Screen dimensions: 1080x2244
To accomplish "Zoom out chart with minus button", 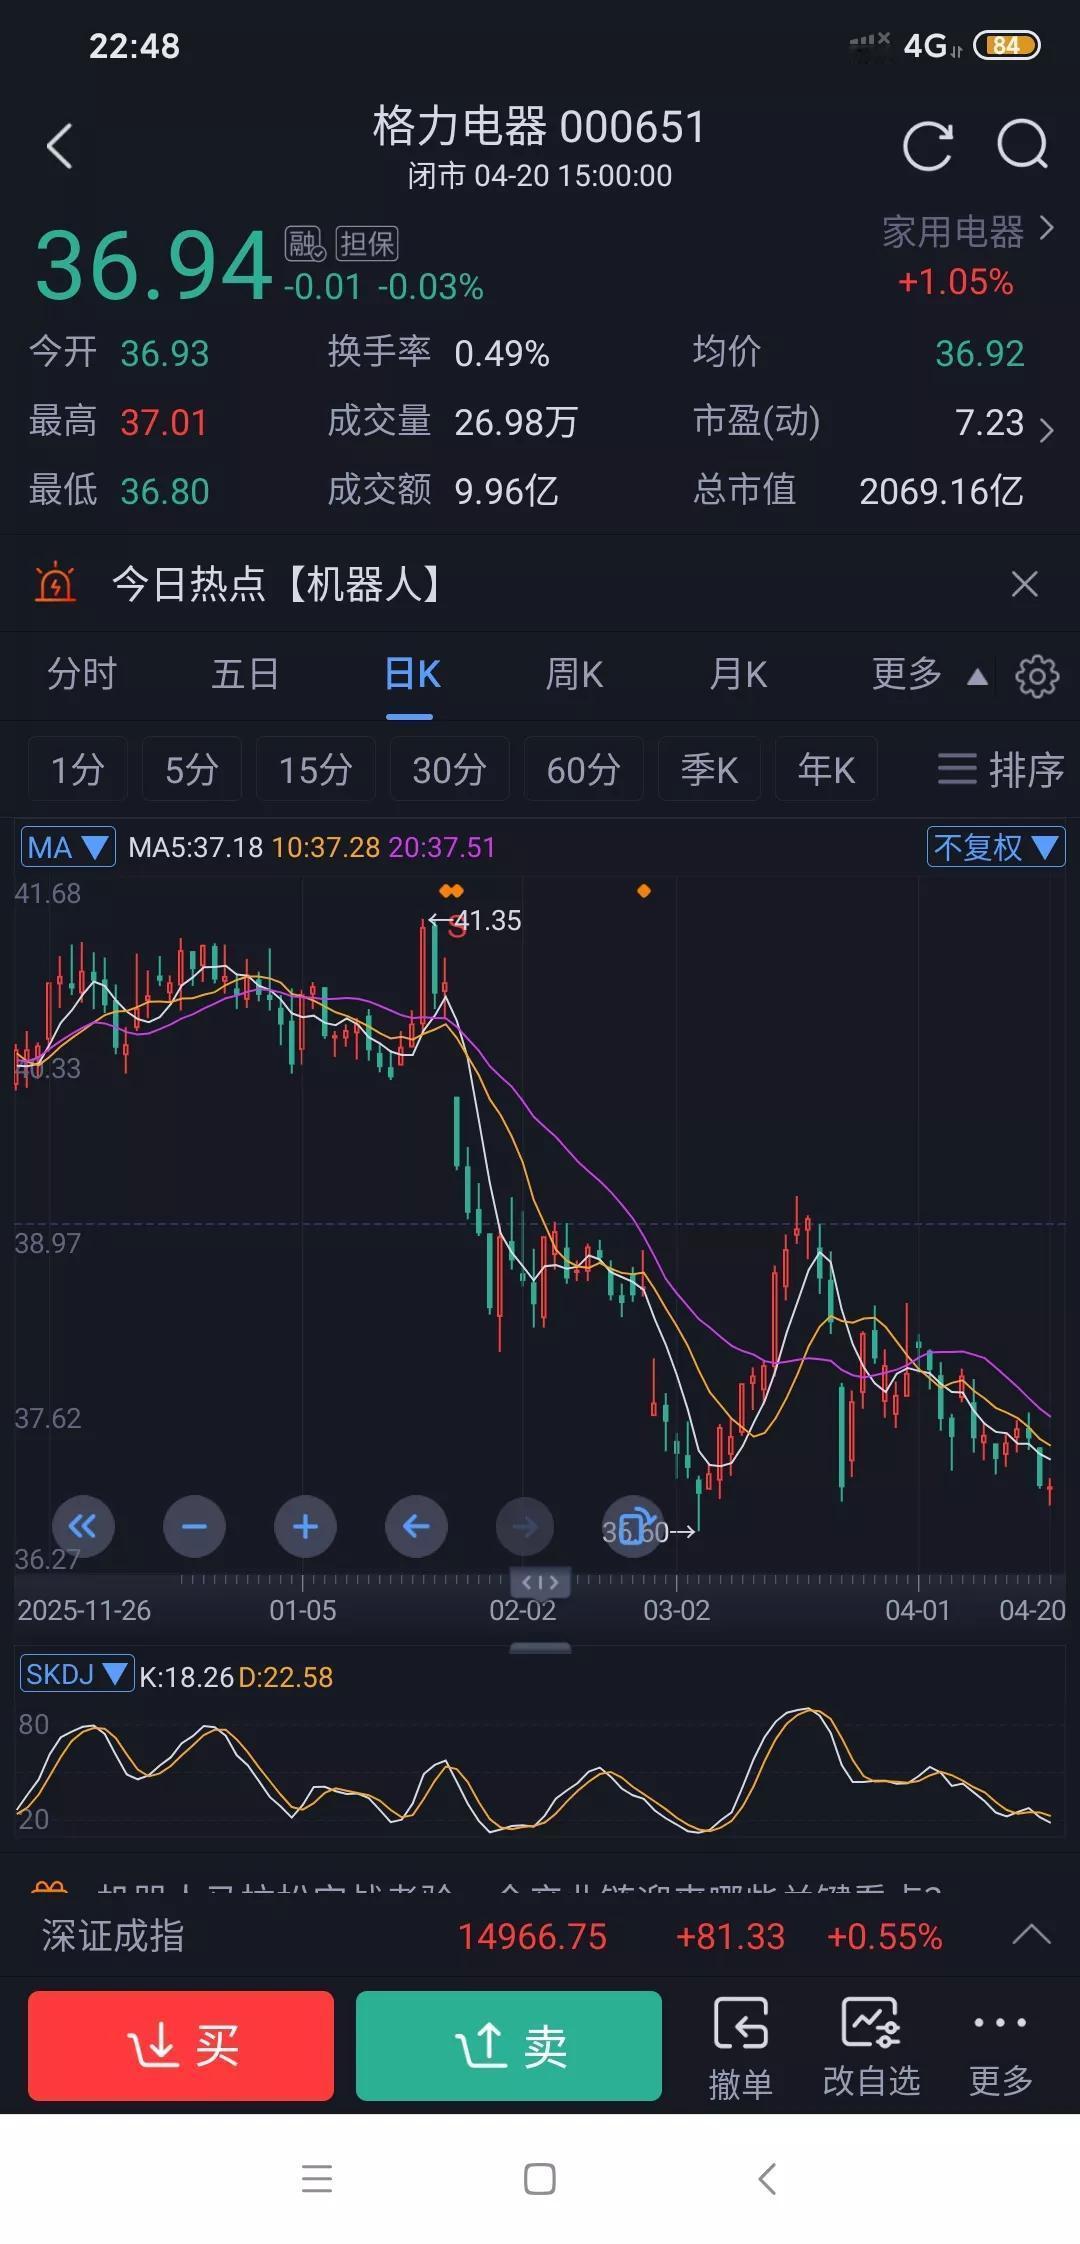I will (x=194, y=1526).
